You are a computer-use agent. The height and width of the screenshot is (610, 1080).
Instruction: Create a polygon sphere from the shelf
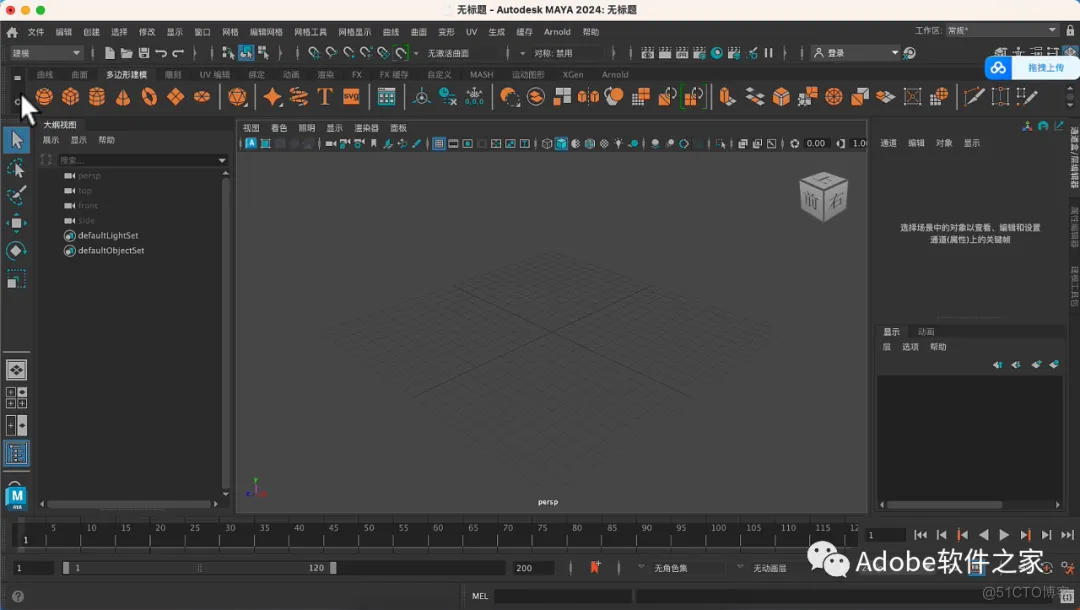tap(44, 97)
